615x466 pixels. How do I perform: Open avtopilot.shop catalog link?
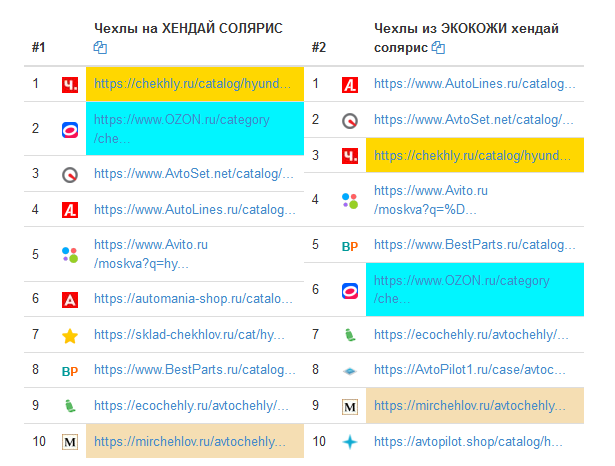pos(468,442)
